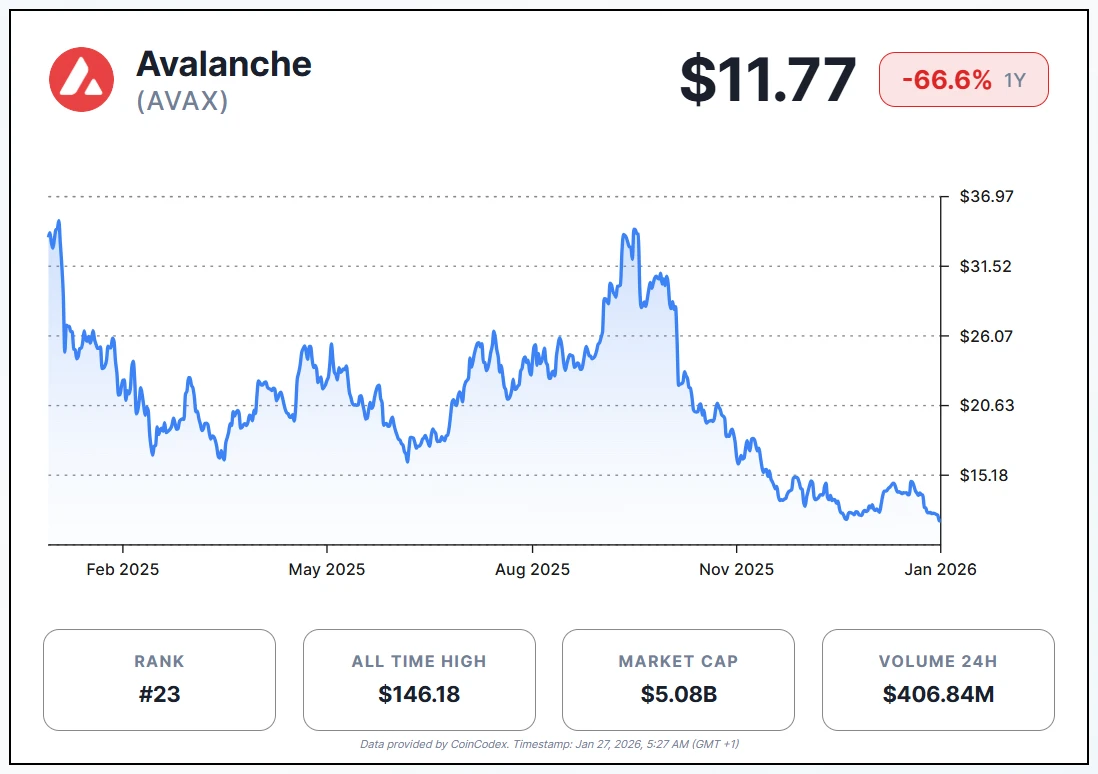Viewport: 1098px width, 774px height.
Task: Click the May 2025 x-axis label
Action: (327, 570)
